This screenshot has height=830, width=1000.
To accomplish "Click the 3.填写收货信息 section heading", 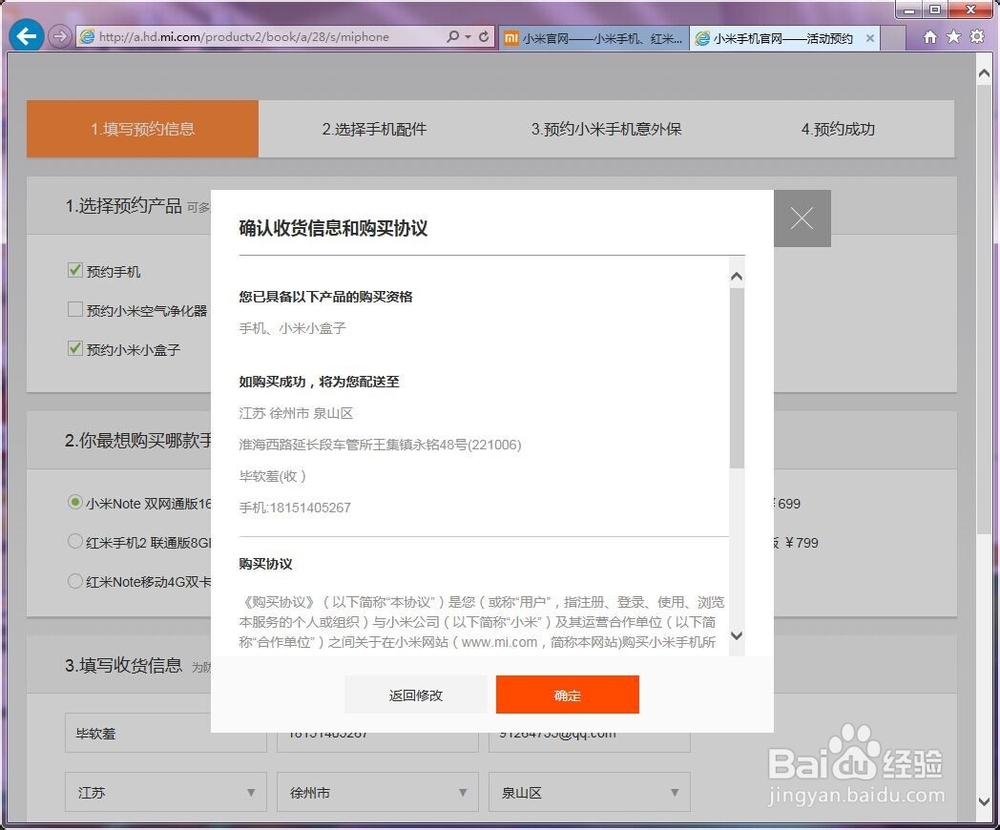I will [x=124, y=665].
